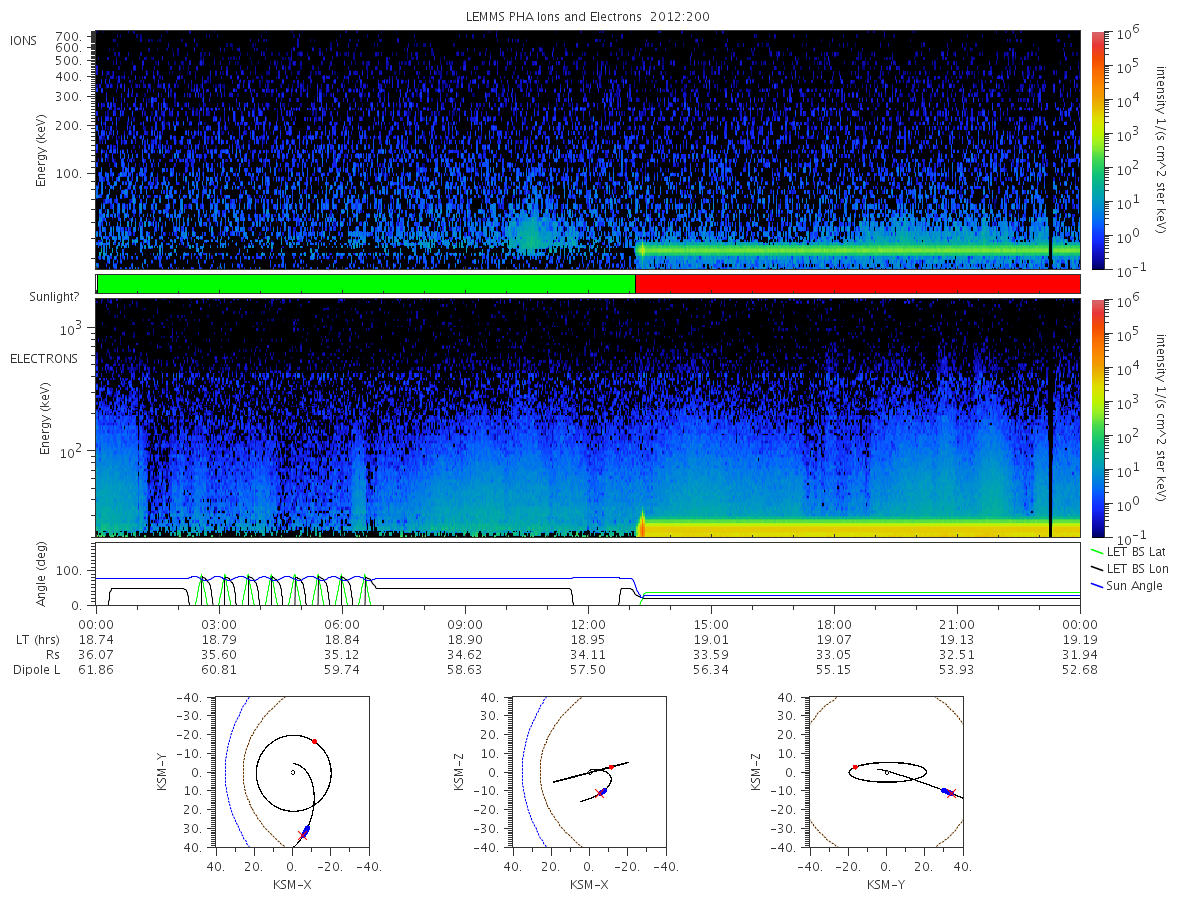Click Saturn's center in the KSM-X/KSM-Y plot

(x=292, y=772)
